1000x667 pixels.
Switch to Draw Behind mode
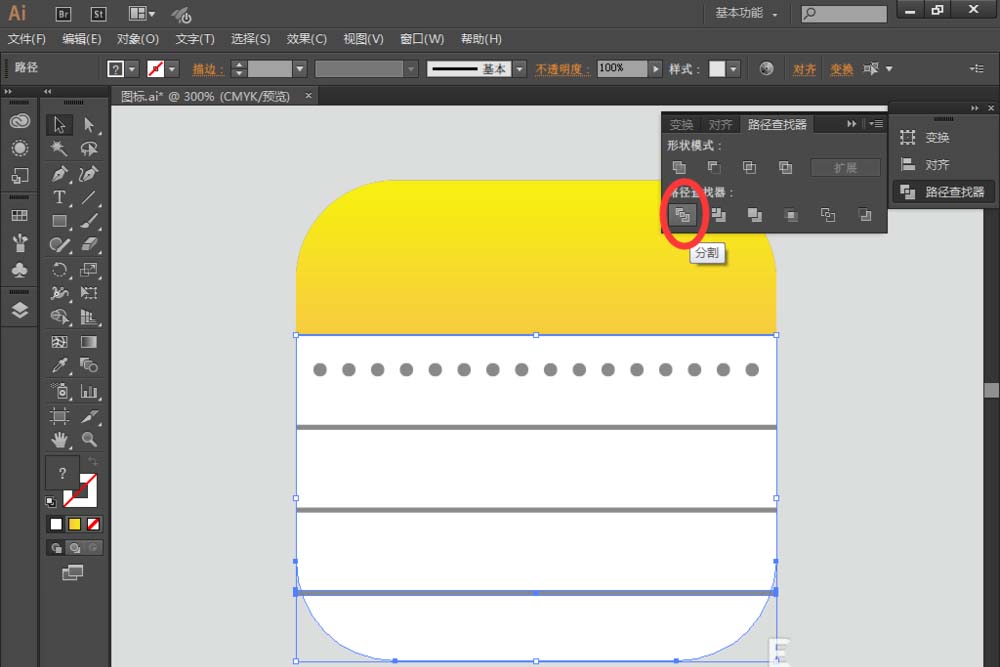(75, 548)
